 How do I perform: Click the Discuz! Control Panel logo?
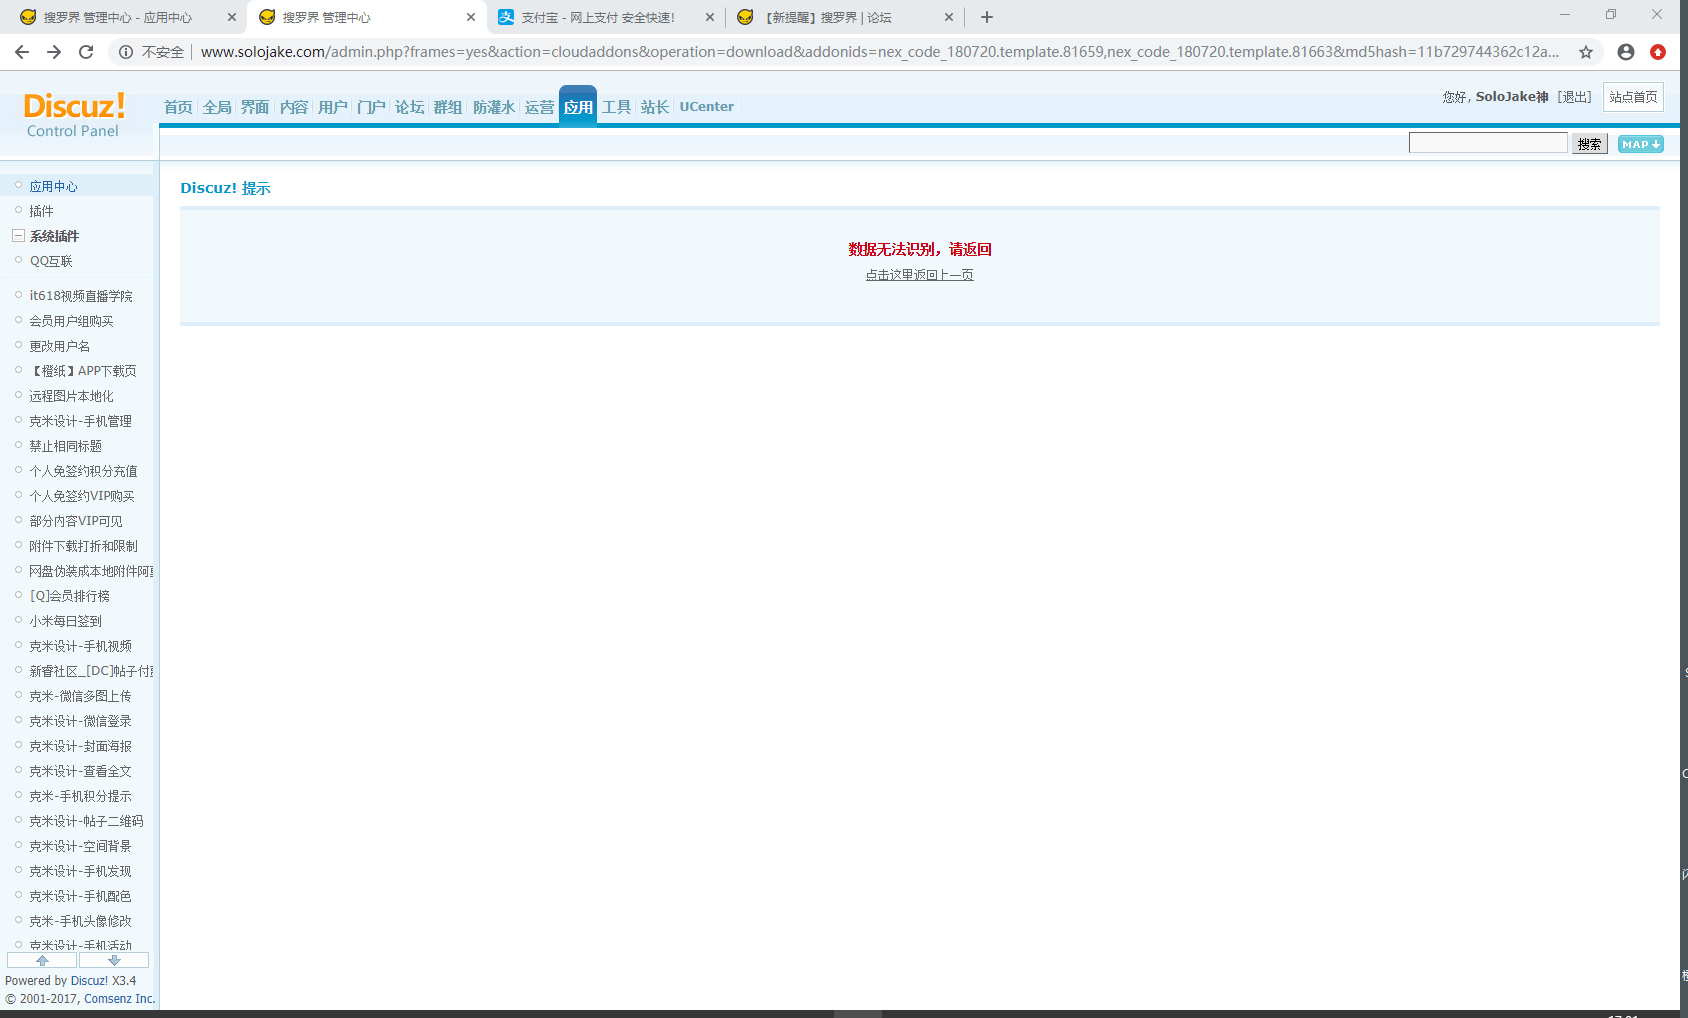(x=74, y=115)
